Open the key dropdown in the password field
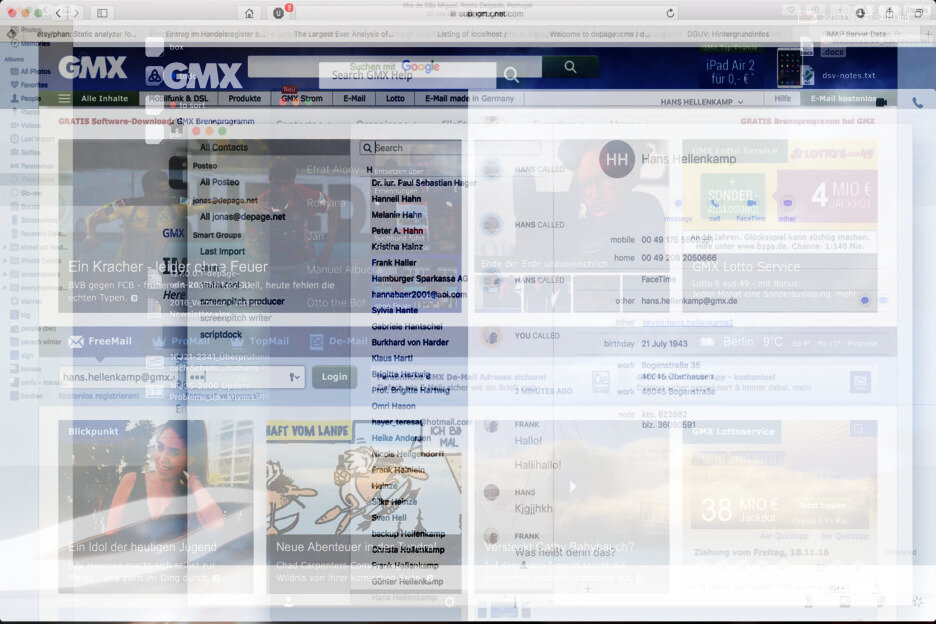936x624 pixels. (294, 377)
